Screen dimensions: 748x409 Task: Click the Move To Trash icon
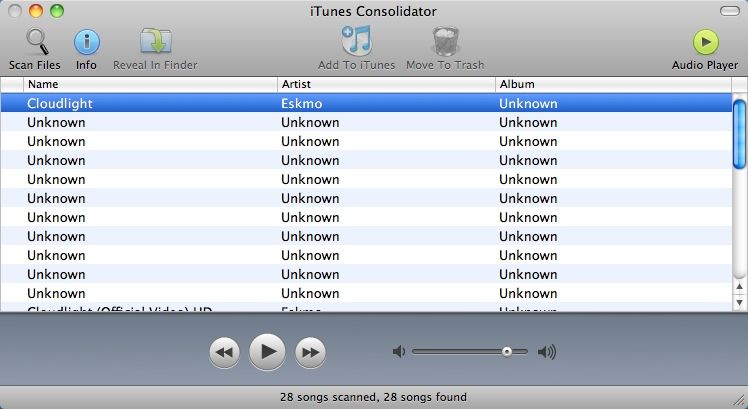(x=446, y=42)
